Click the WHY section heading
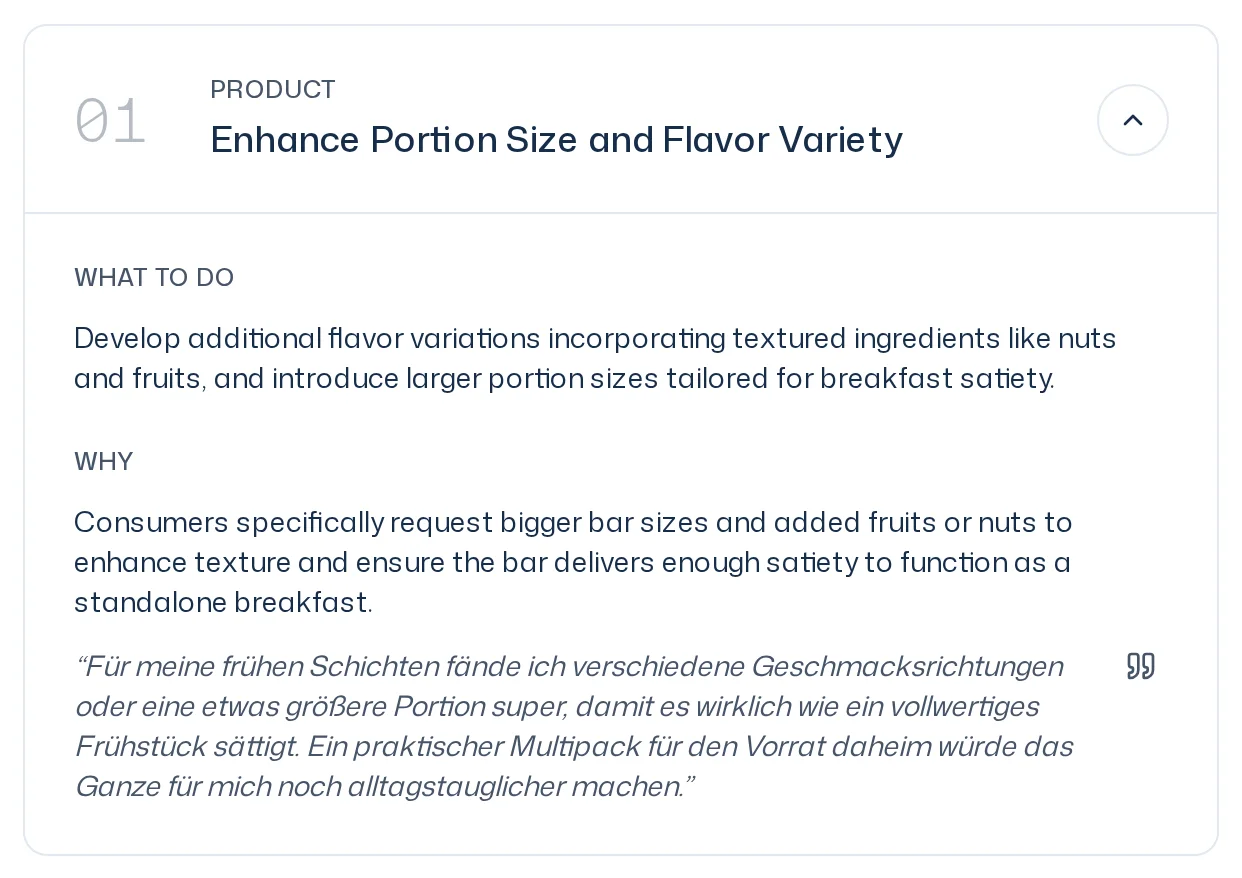The image size is (1242, 878). pos(104,462)
